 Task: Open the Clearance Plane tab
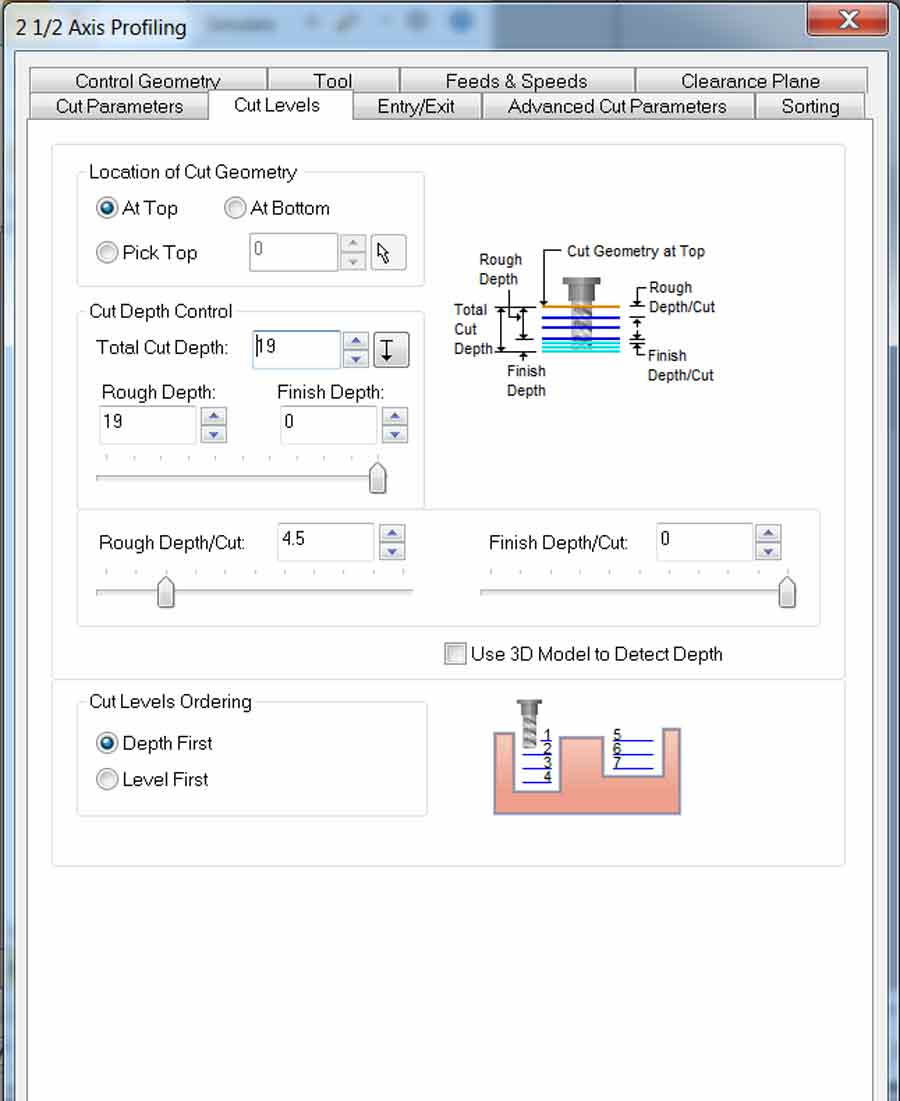click(x=750, y=81)
